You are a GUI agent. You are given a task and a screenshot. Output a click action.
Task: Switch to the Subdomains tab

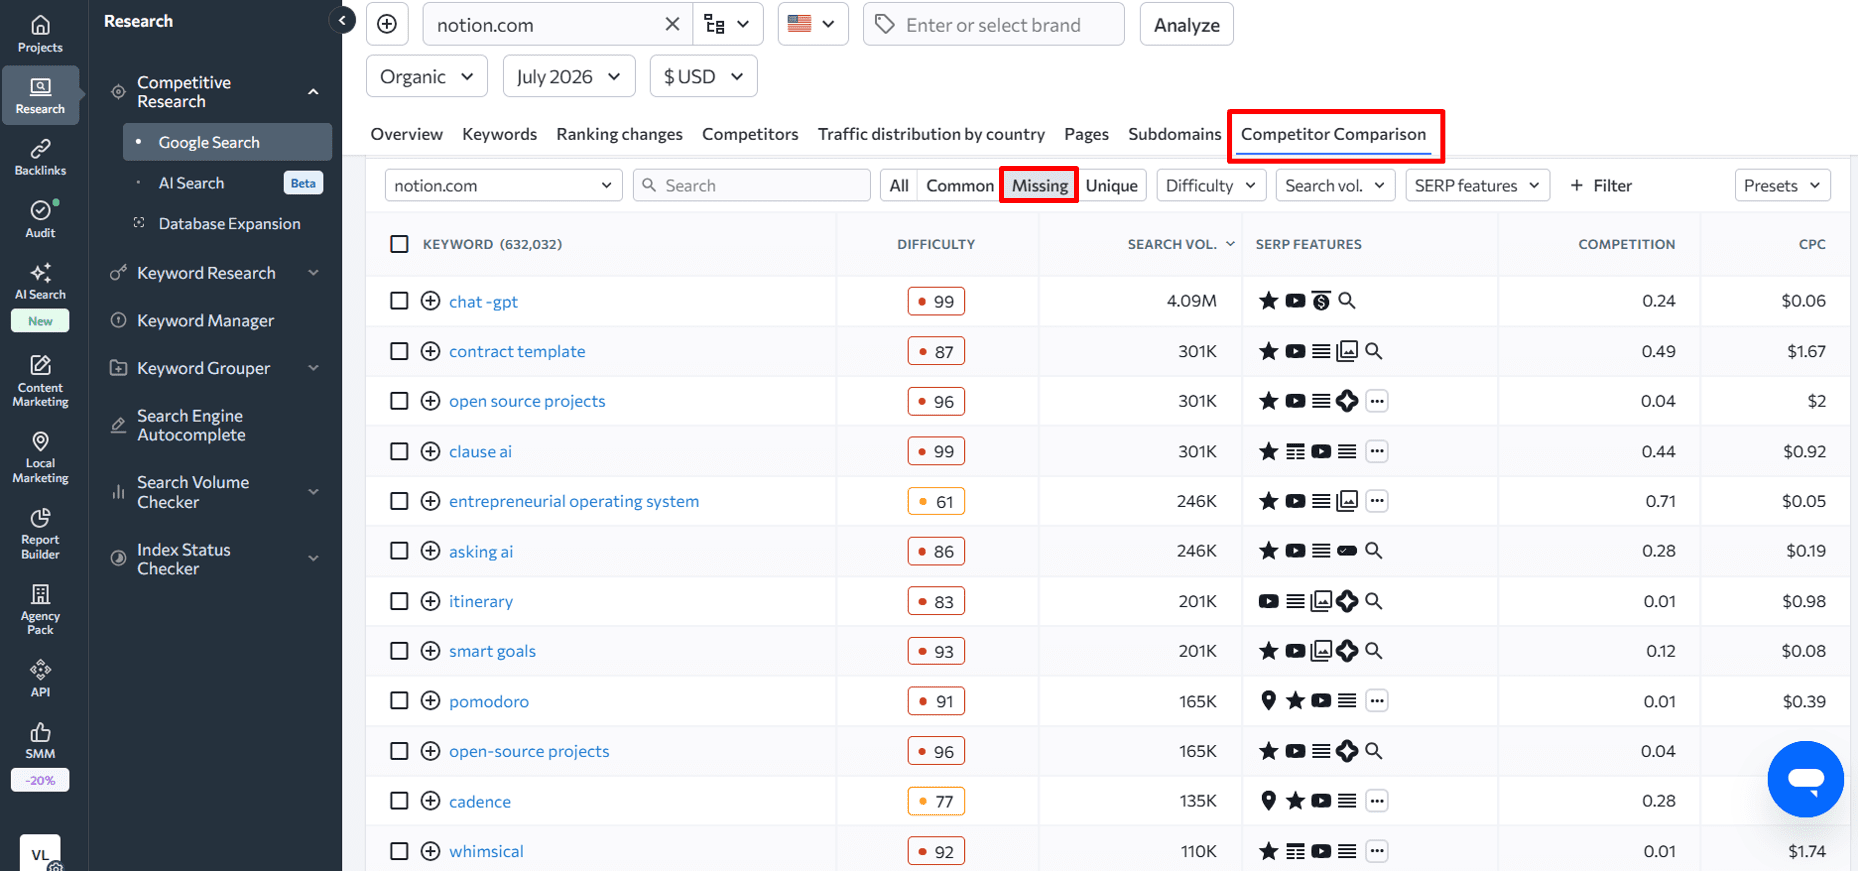1174,134
